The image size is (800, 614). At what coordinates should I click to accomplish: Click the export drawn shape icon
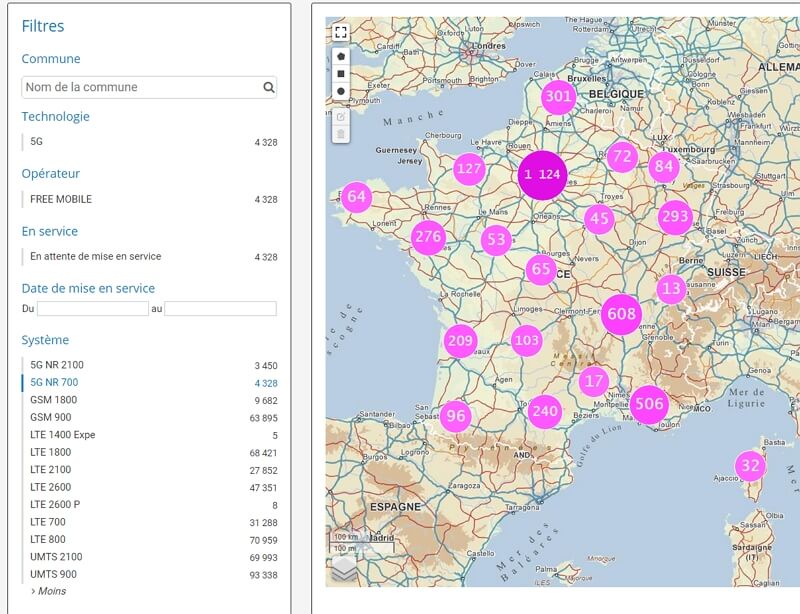point(341,116)
